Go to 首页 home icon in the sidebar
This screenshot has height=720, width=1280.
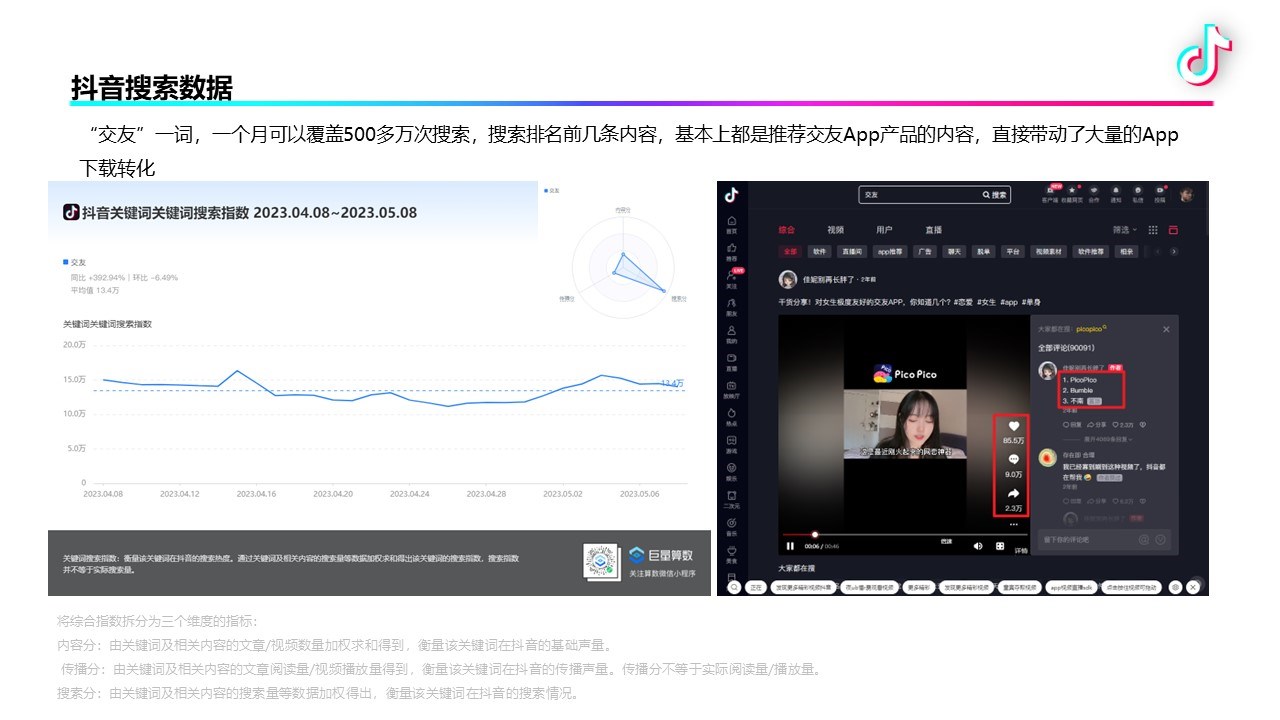click(732, 222)
